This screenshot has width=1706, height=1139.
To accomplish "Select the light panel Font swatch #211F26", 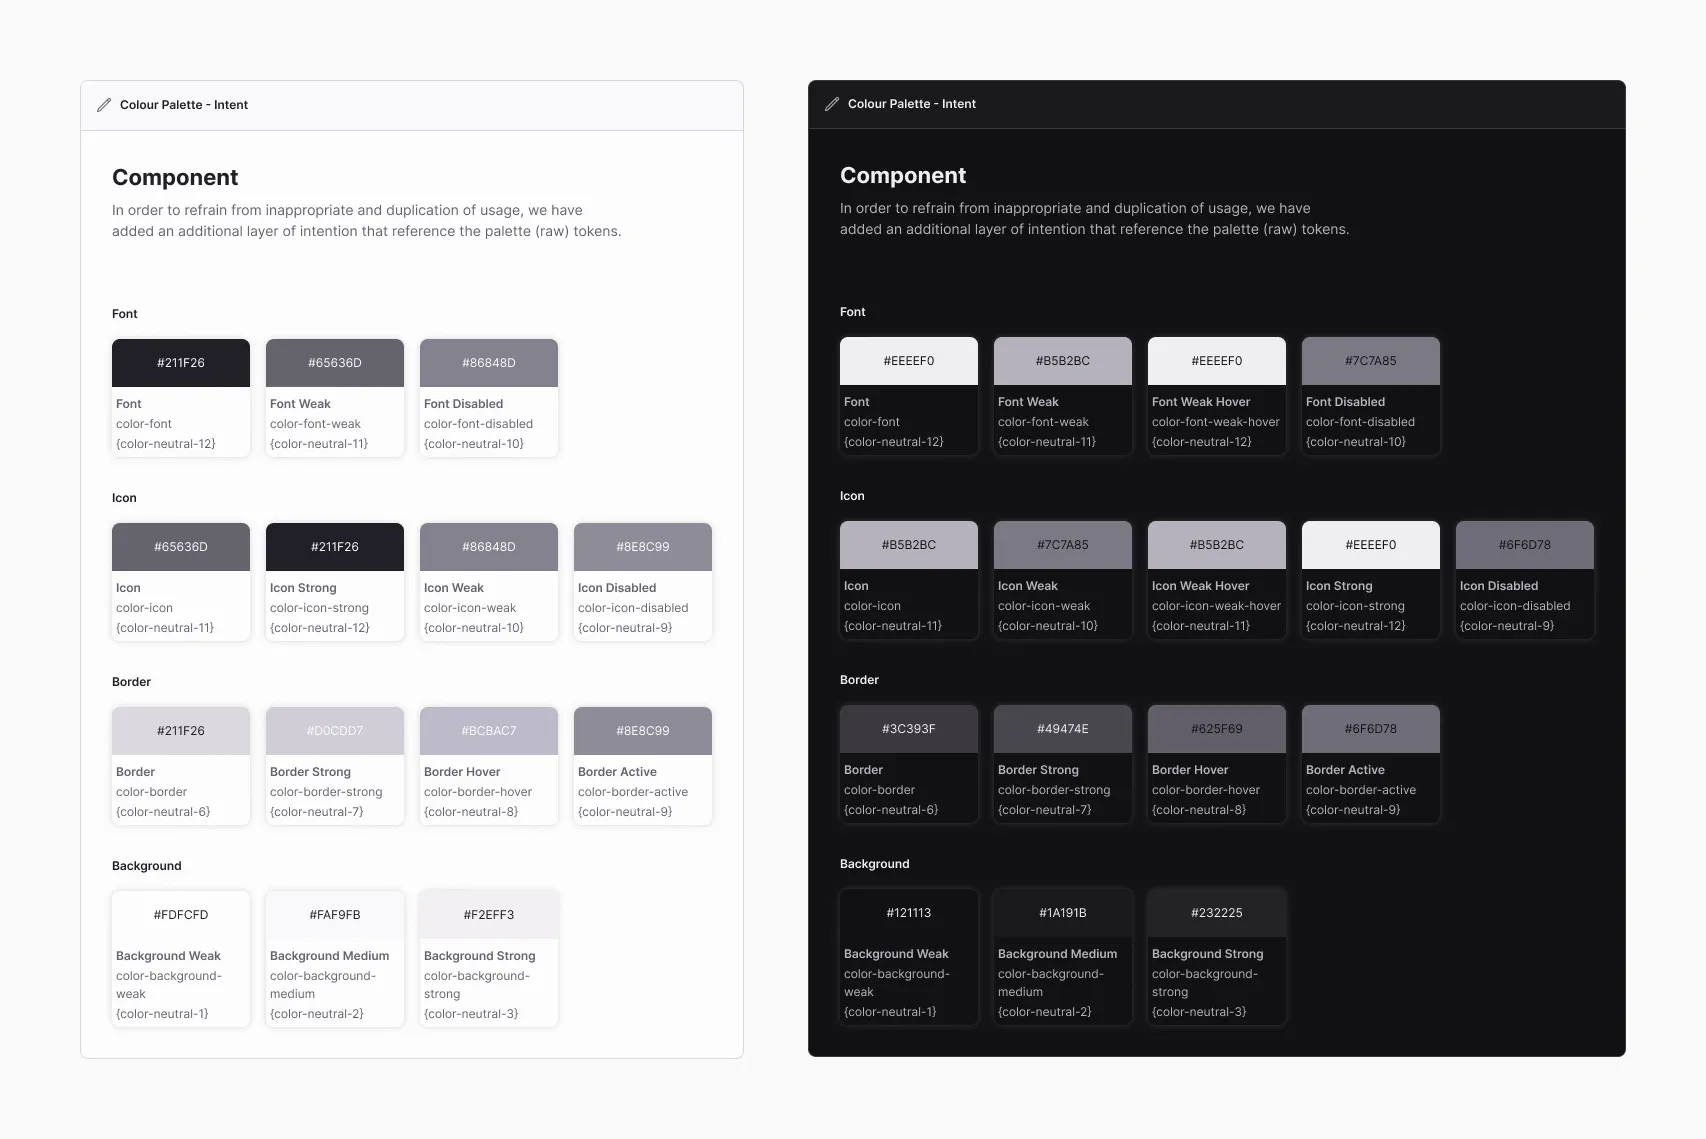I will (181, 363).
